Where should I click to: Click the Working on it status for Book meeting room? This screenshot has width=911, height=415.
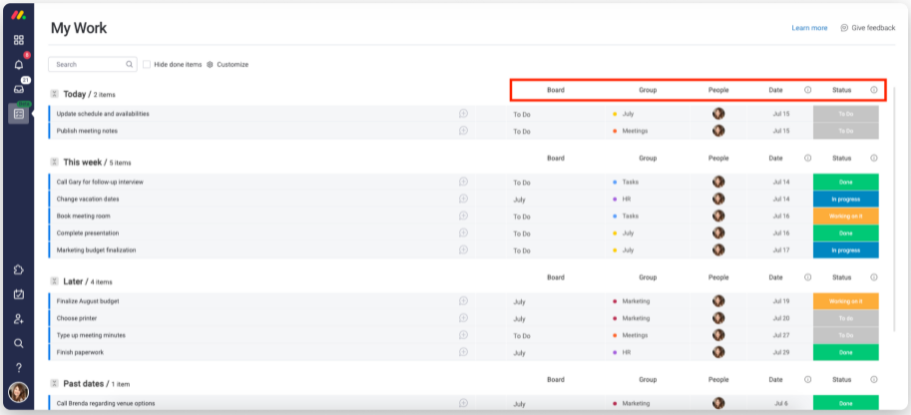click(845, 216)
